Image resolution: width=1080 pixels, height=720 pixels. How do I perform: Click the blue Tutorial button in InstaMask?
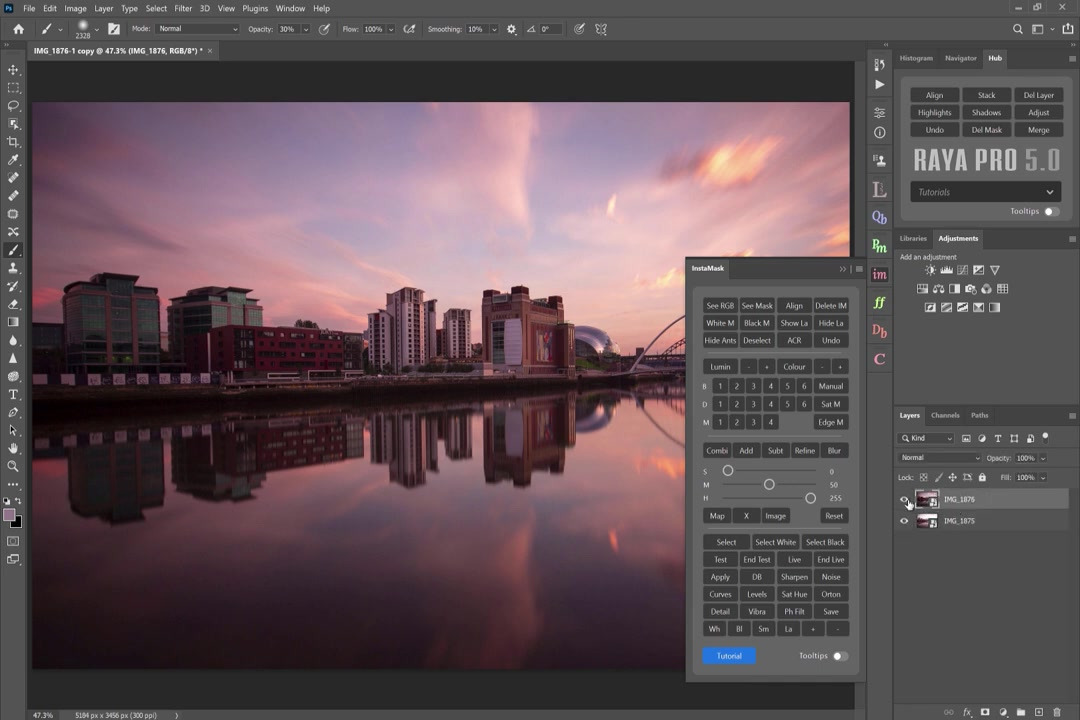tap(729, 656)
